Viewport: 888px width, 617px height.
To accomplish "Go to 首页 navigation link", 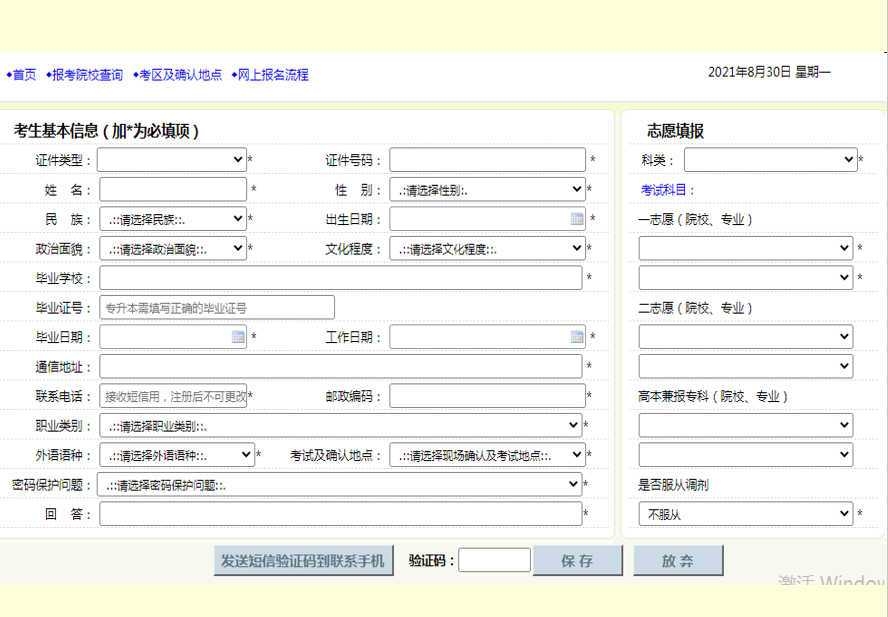I will coord(24,75).
